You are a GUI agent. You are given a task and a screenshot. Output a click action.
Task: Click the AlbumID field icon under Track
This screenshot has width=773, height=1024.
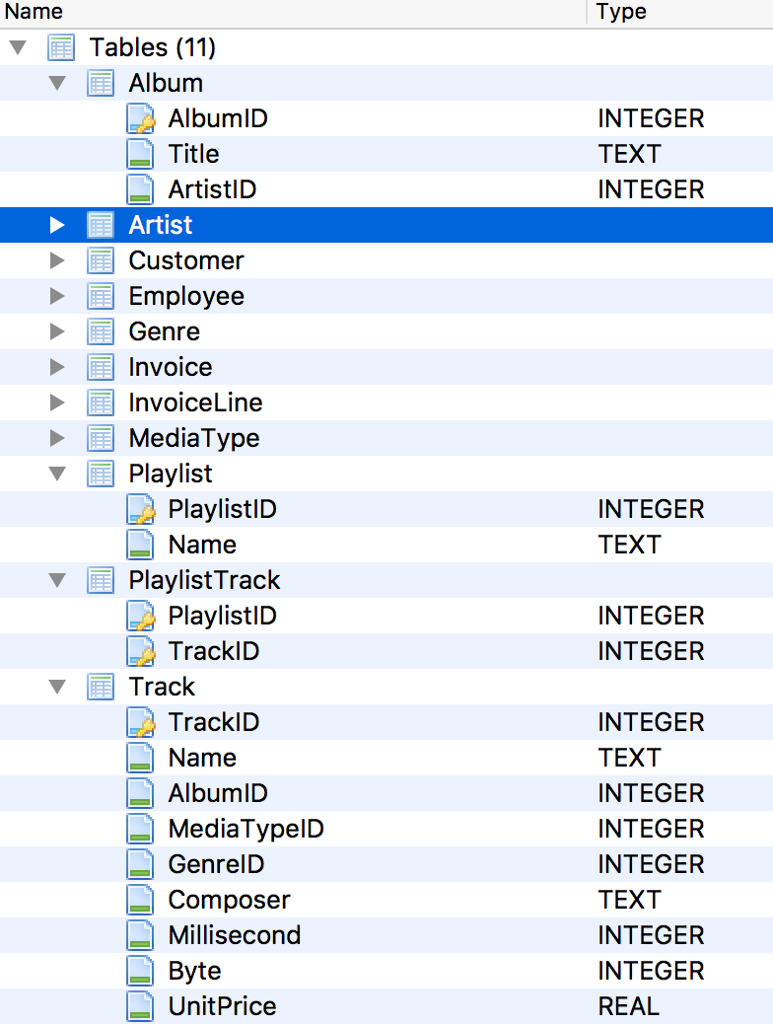pos(140,793)
